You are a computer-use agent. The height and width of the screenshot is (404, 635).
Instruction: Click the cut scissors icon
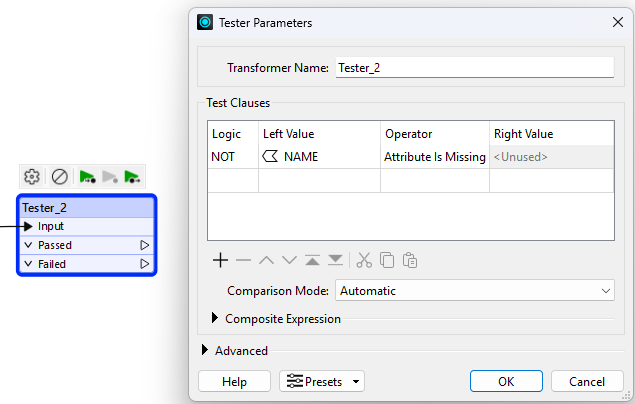pos(364,260)
